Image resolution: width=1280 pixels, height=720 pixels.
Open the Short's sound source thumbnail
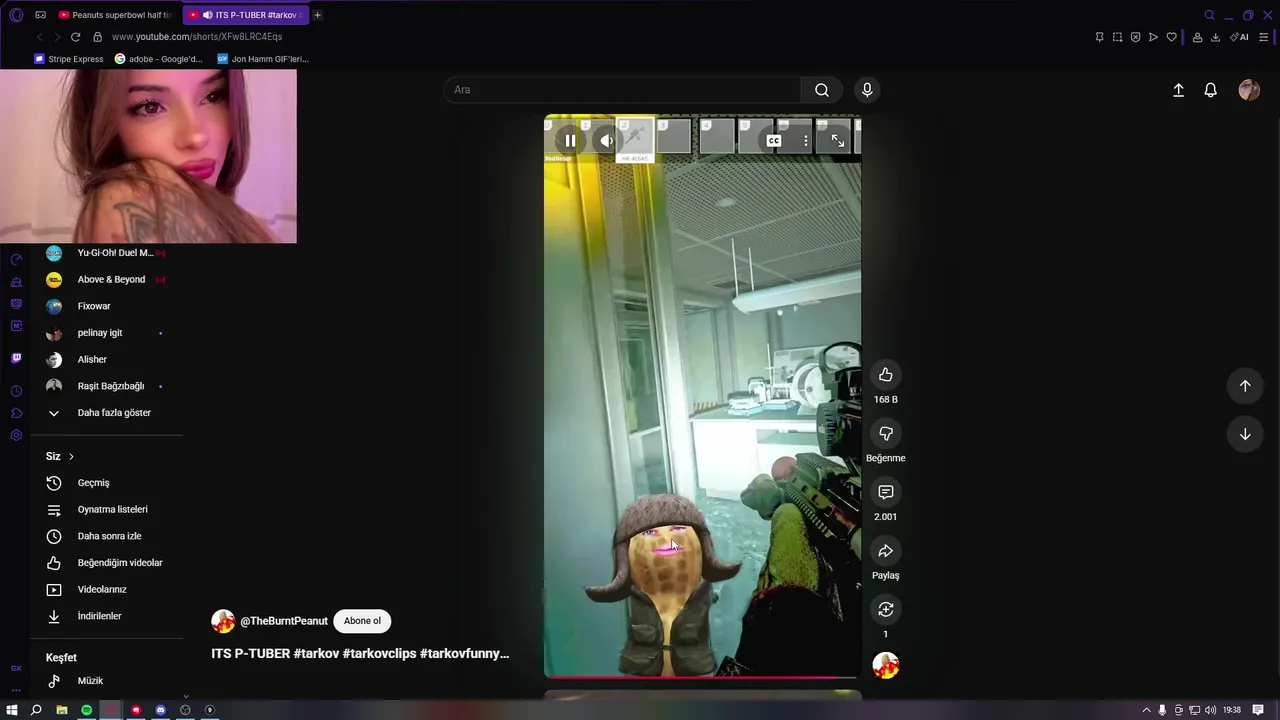click(x=885, y=665)
